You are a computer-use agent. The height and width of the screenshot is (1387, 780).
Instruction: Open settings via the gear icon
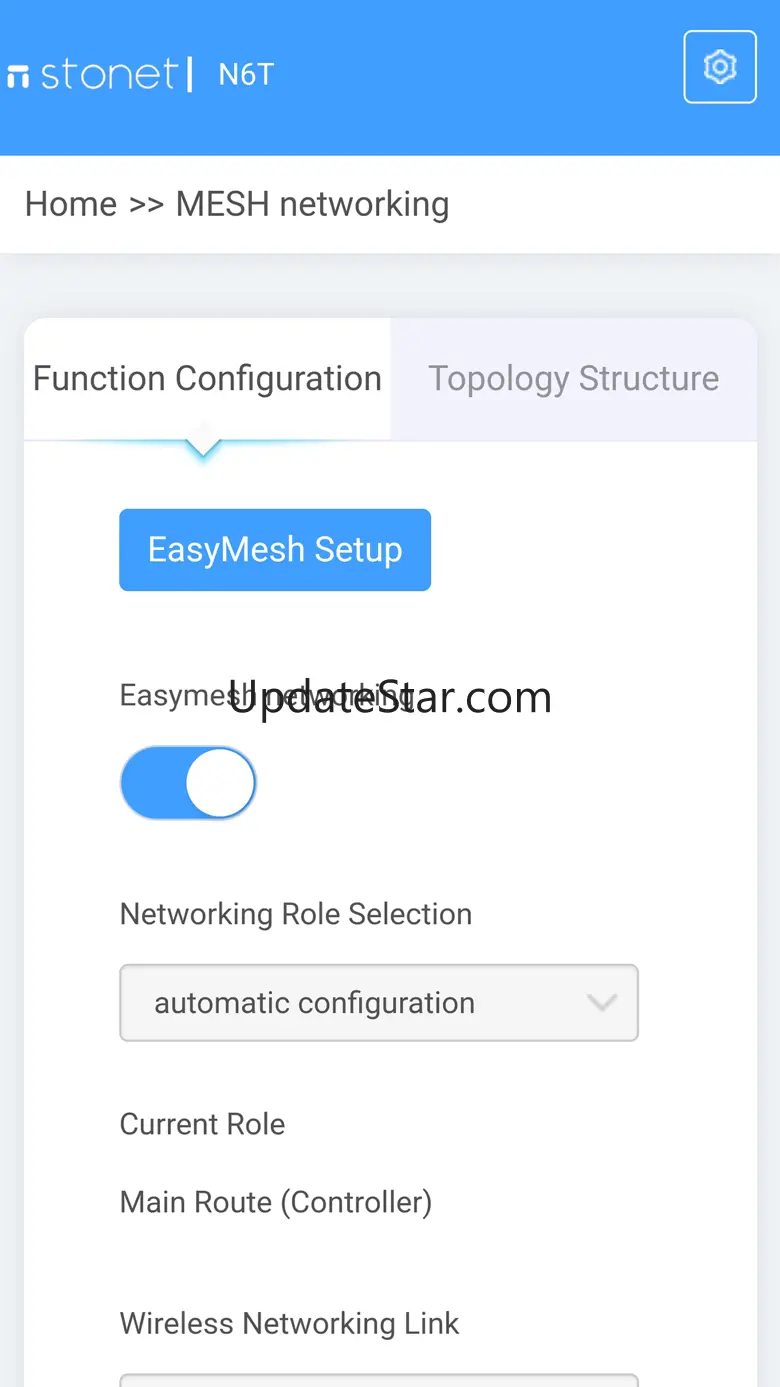tap(719, 67)
